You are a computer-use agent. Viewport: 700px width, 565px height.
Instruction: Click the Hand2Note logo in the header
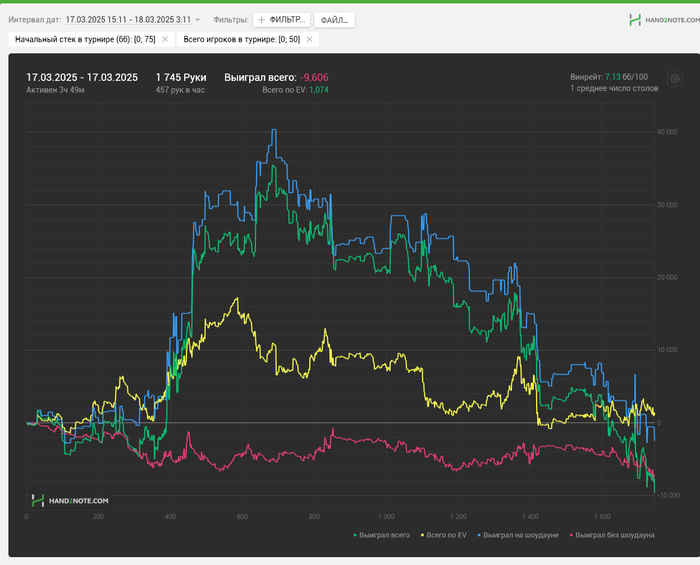tap(664, 20)
